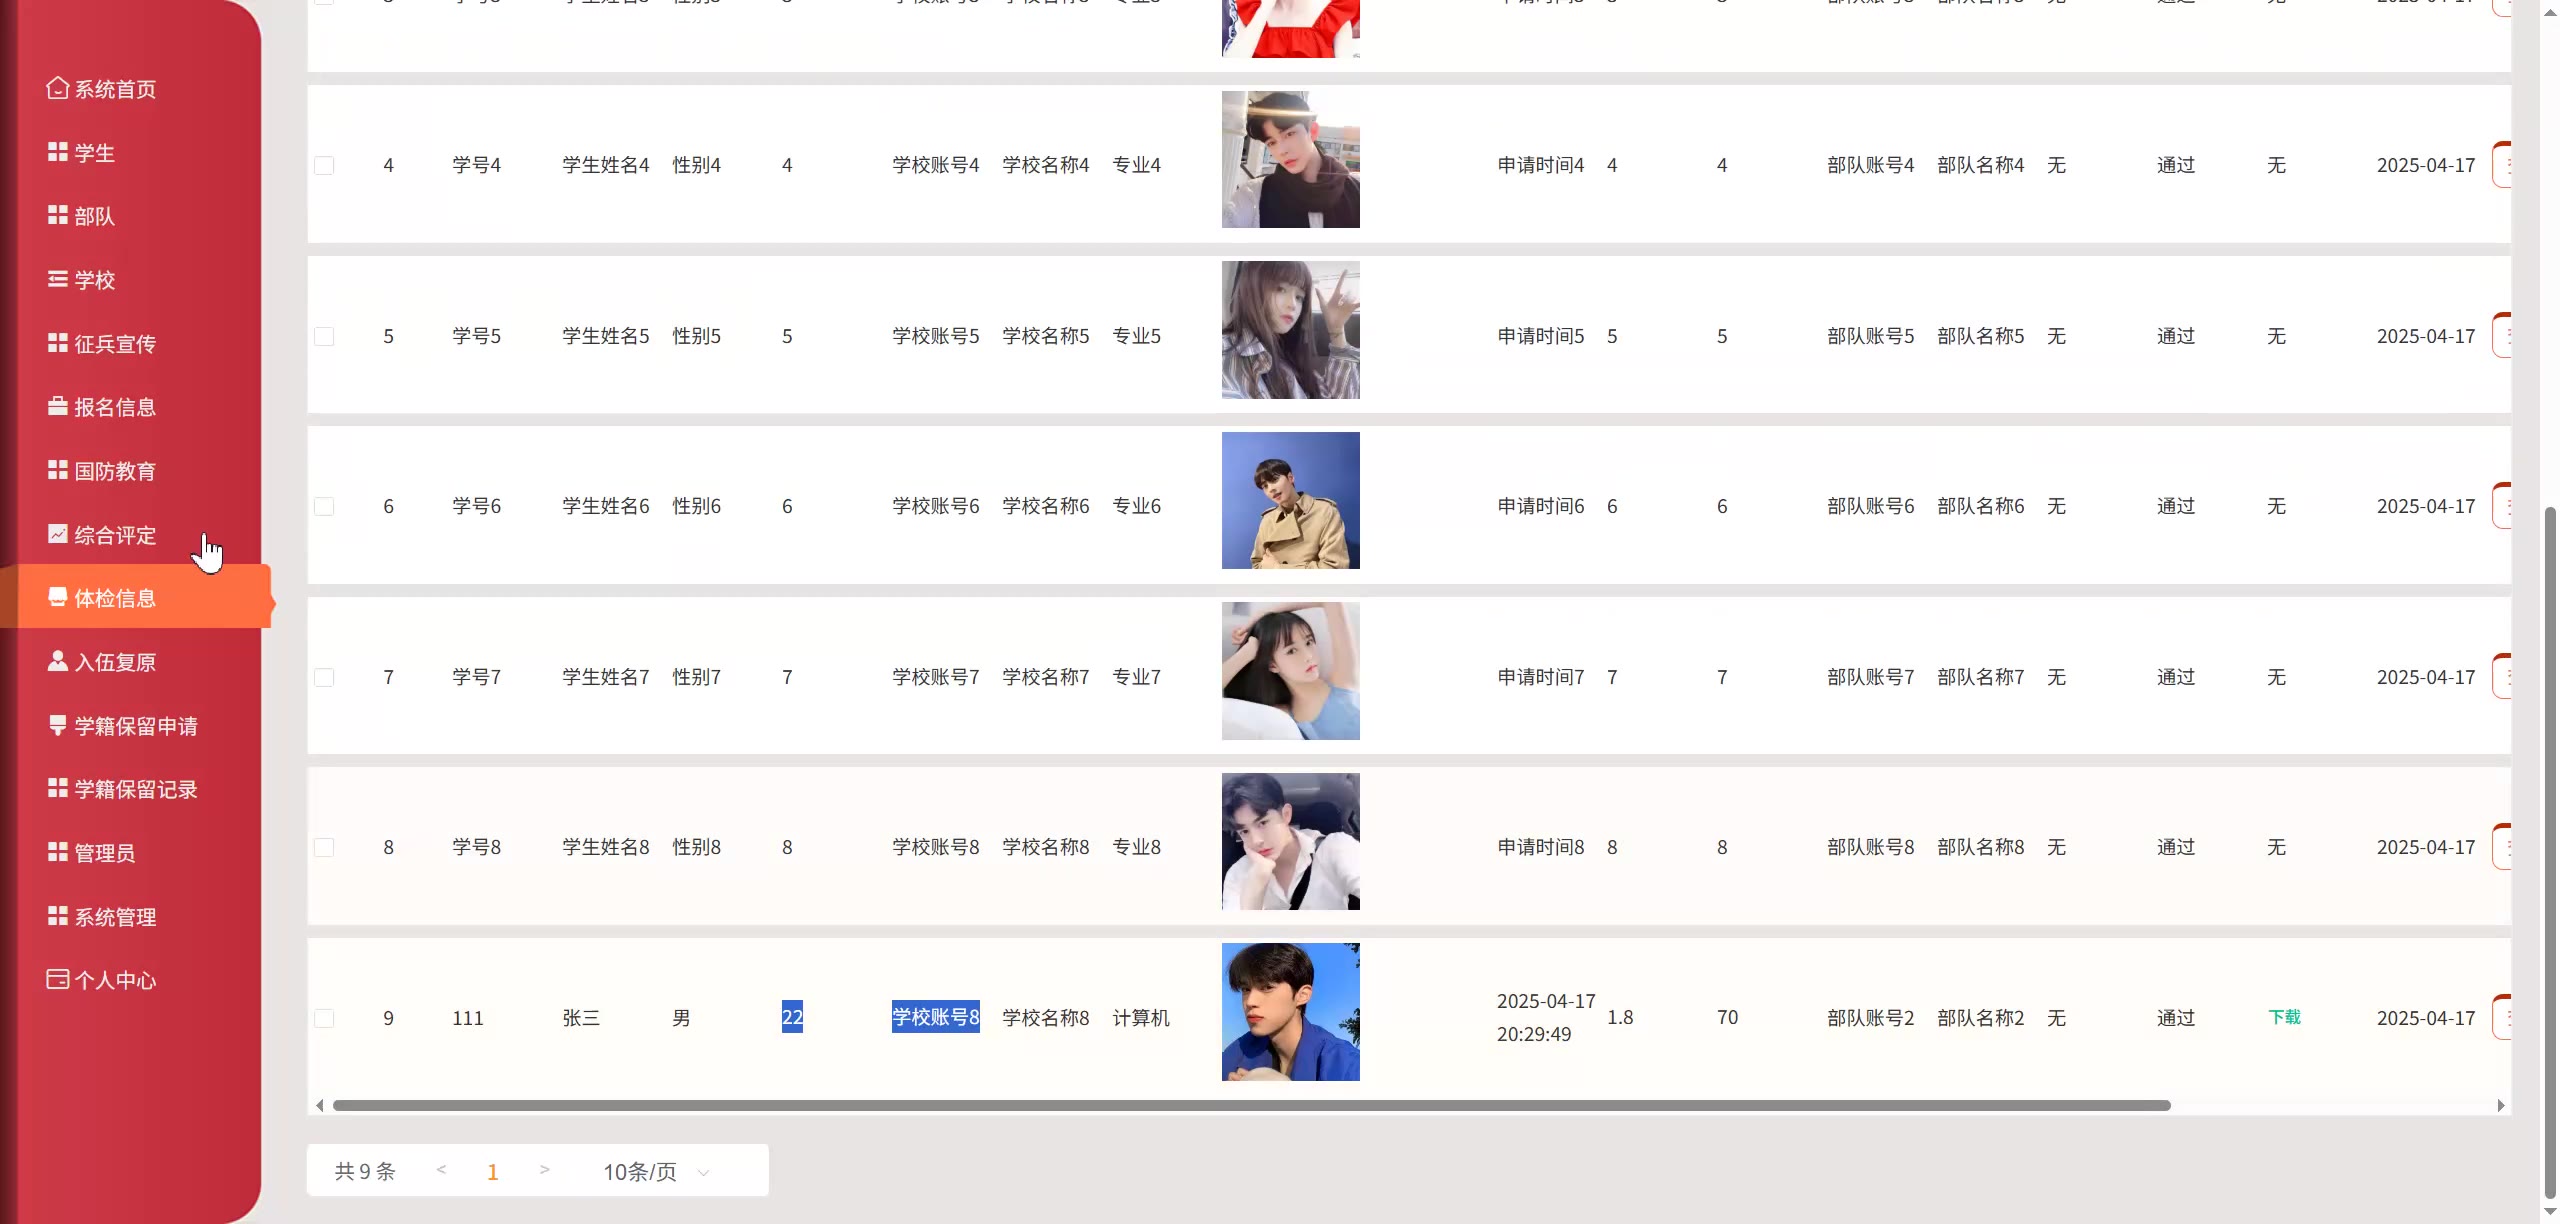Click the chart icon beside 综合评定
Image resolution: width=2560 pixels, height=1224 pixels.
(x=57, y=534)
